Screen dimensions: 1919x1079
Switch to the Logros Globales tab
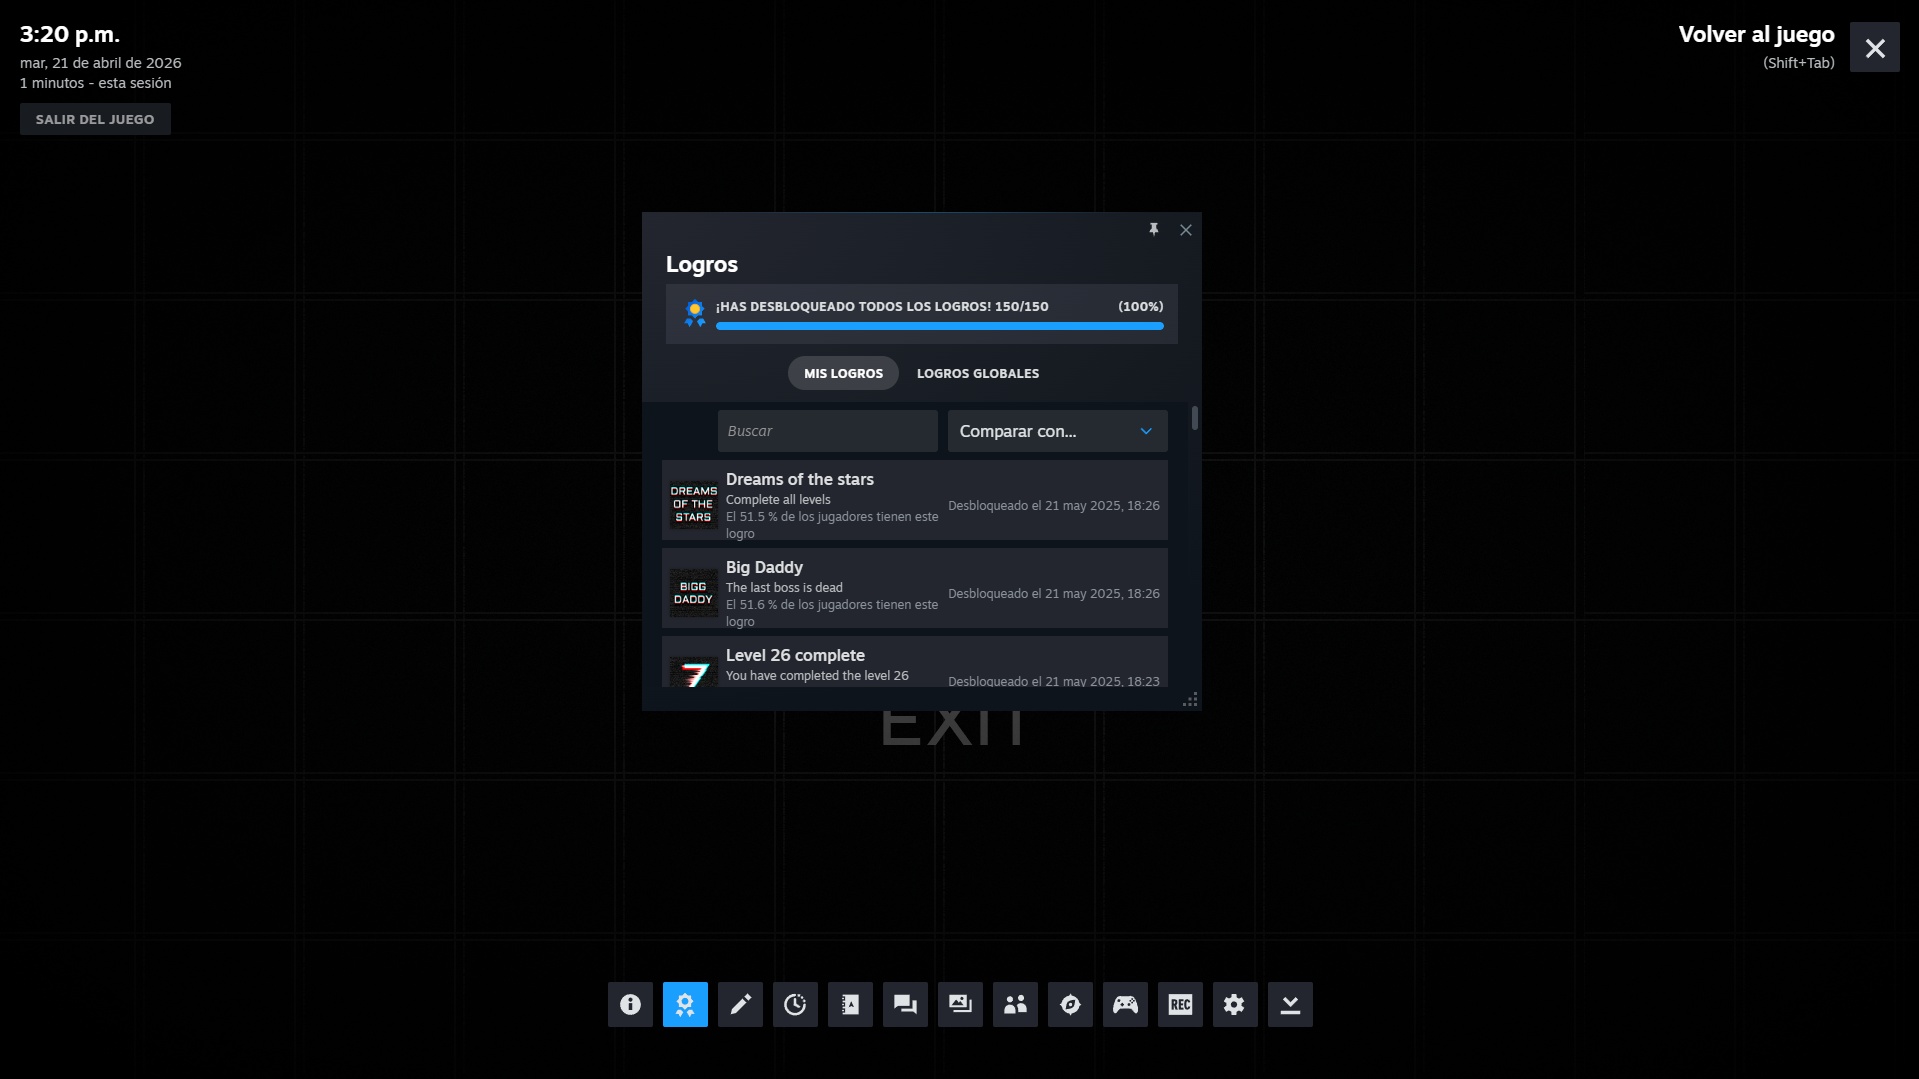click(x=978, y=373)
